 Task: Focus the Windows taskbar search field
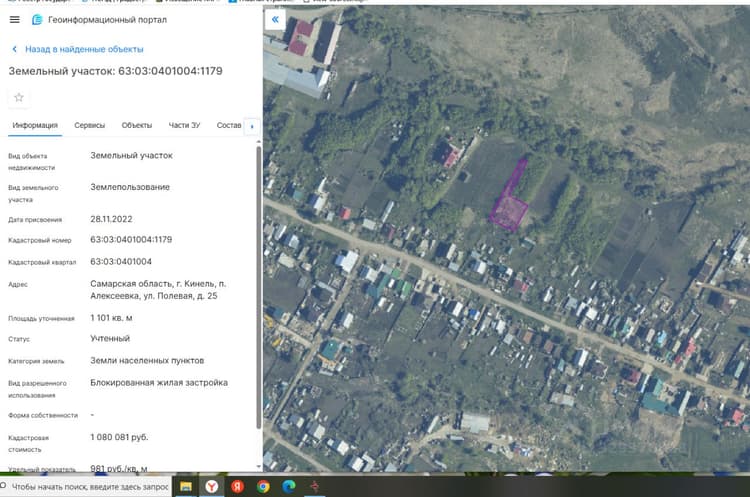click(x=86, y=487)
